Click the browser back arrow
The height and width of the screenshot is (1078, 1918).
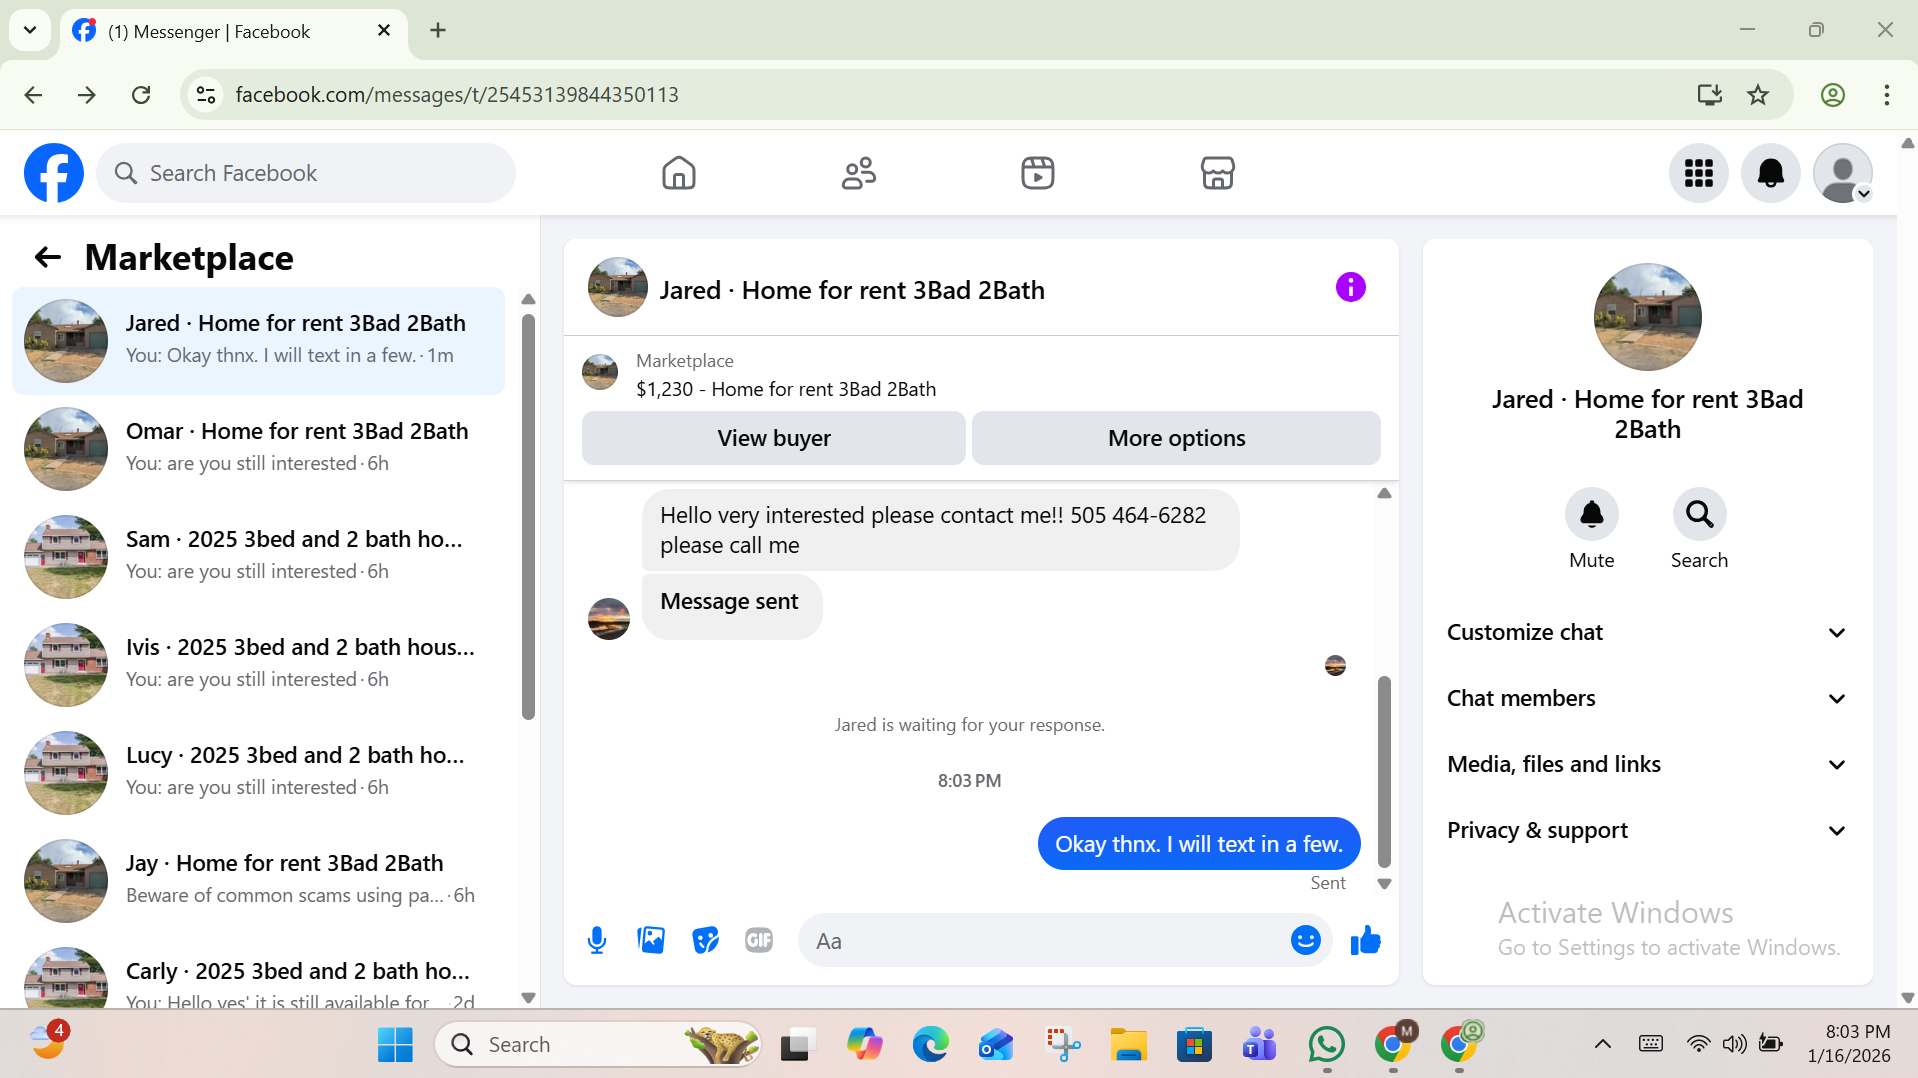click(x=33, y=95)
